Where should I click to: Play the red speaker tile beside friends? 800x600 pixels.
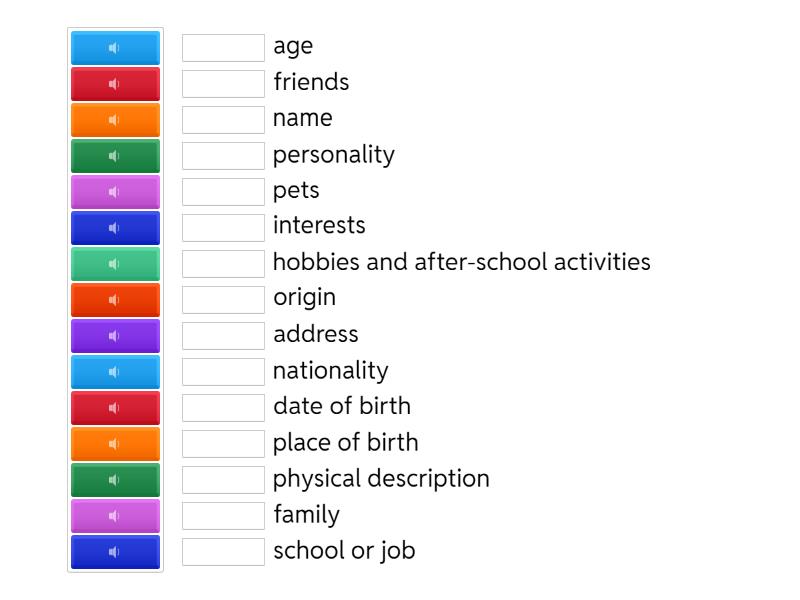[x=115, y=84]
